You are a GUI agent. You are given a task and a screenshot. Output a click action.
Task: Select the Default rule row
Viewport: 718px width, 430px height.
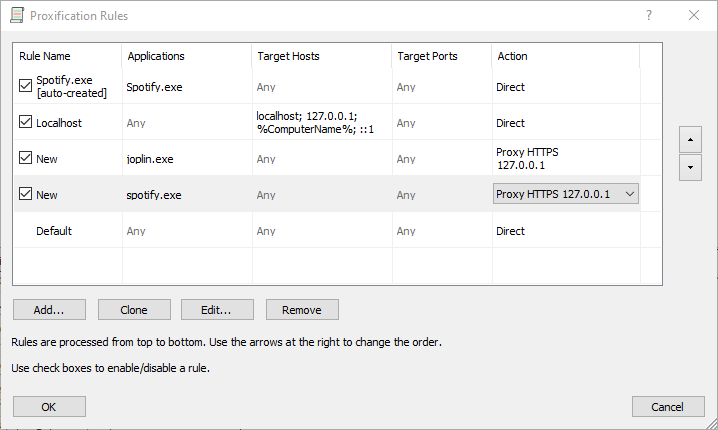[54, 231]
